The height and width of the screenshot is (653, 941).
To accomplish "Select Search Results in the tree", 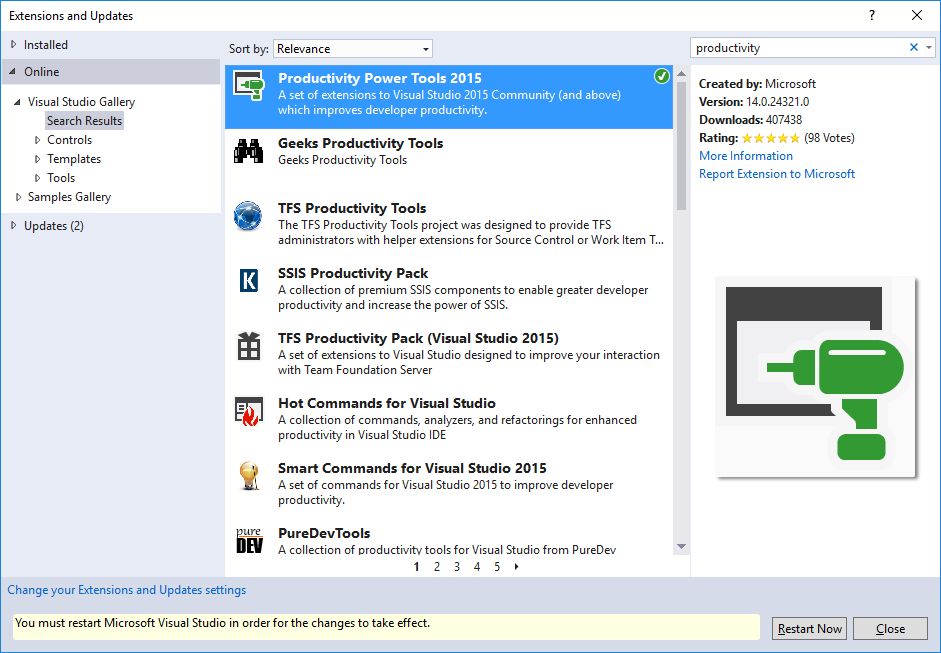I will 85,121.
